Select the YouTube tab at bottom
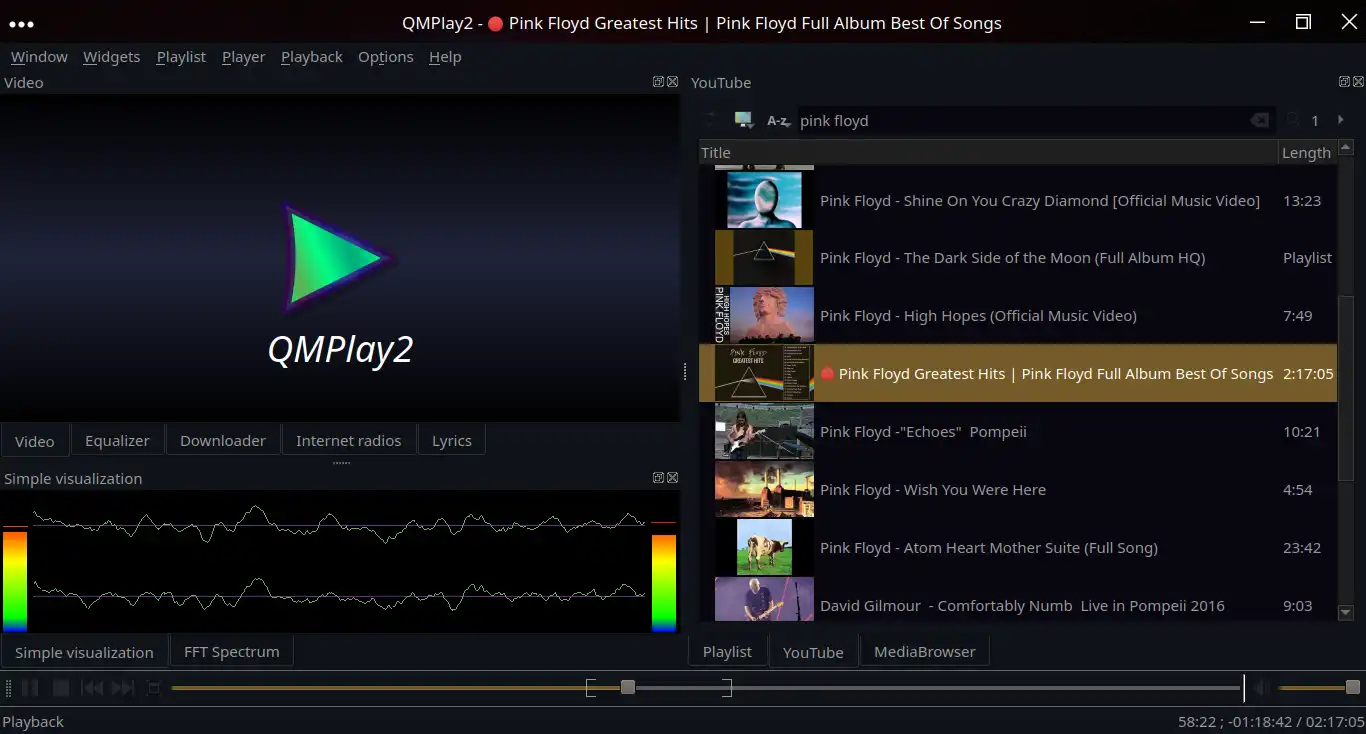The height and width of the screenshot is (734, 1366). coord(813,652)
